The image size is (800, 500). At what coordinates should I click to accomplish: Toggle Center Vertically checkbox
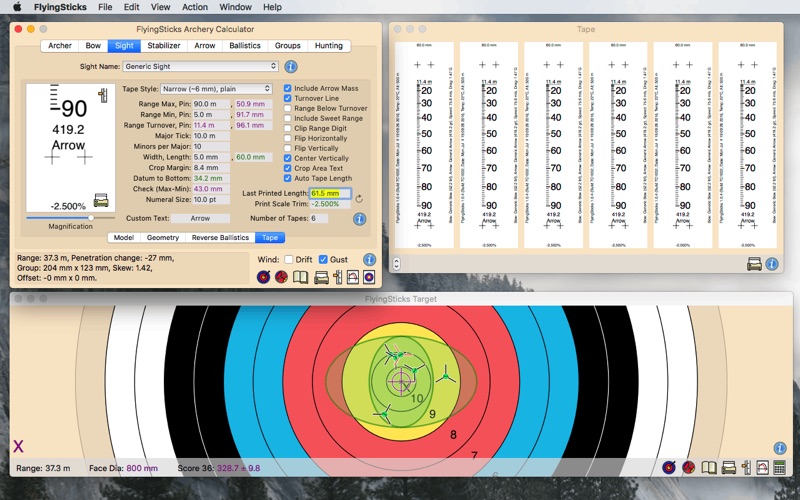coord(288,158)
